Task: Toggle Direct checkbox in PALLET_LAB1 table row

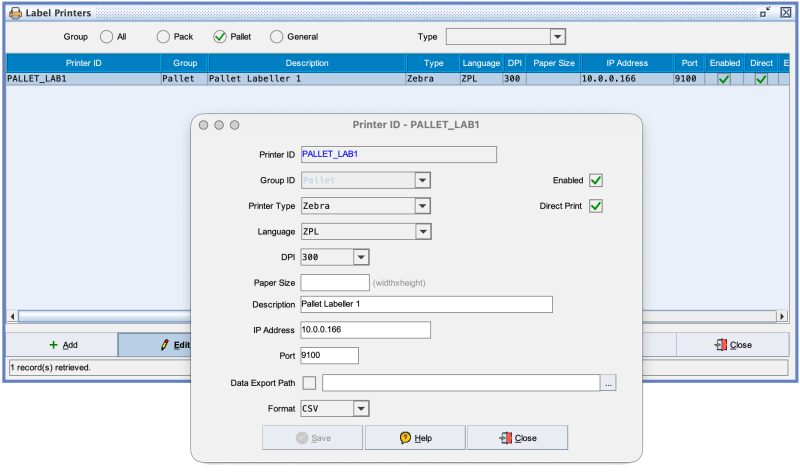Action: 761,79
